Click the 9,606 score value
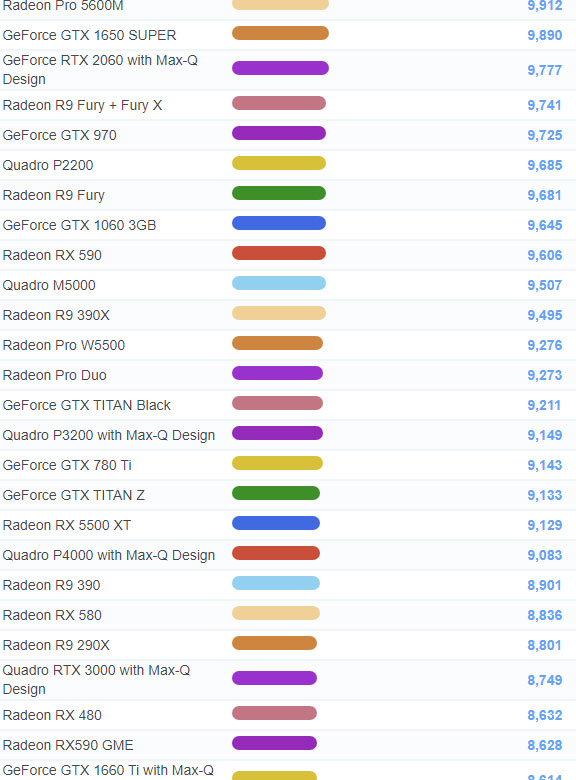Viewport: 576px width, 780px height. [x=545, y=255]
